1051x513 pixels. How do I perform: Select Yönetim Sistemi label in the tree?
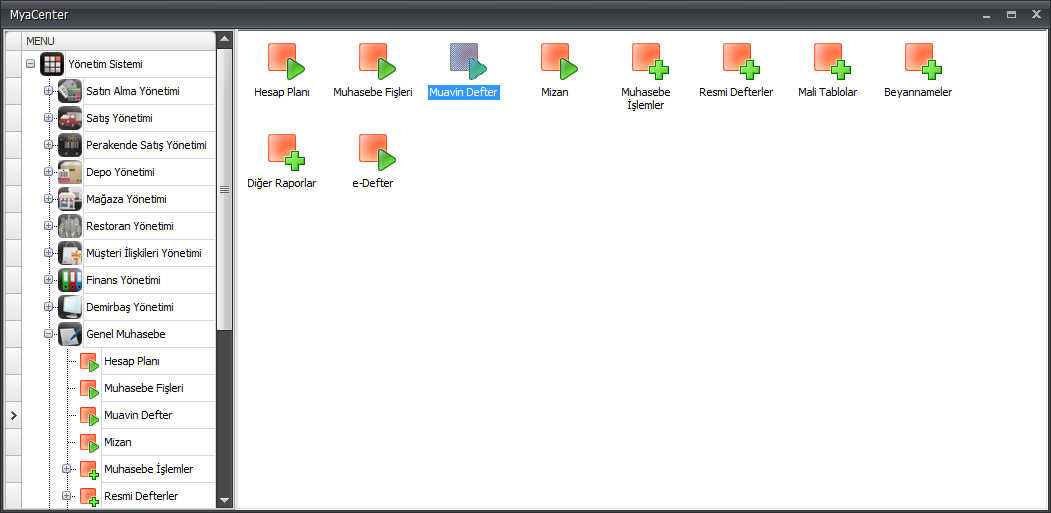(x=105, y=64)
